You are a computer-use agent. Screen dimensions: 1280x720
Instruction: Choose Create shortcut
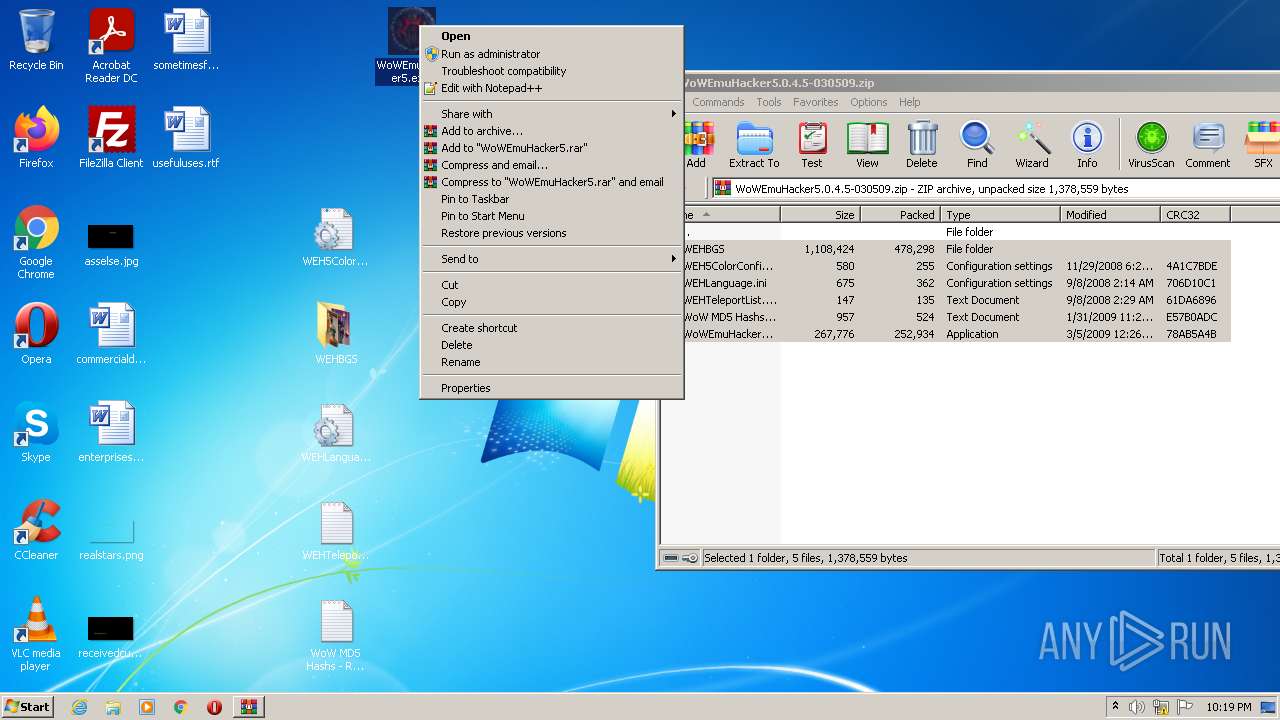(551, 328)
